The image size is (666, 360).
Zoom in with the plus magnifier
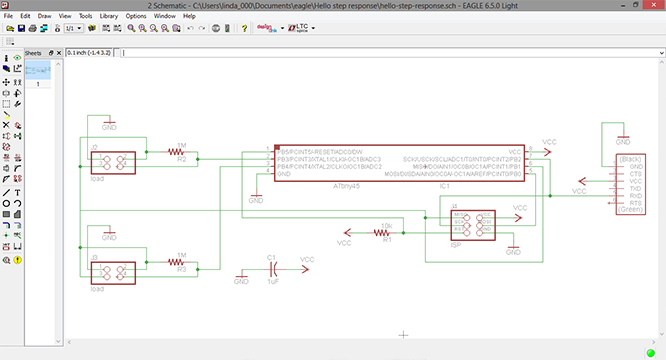pos(142,28)
